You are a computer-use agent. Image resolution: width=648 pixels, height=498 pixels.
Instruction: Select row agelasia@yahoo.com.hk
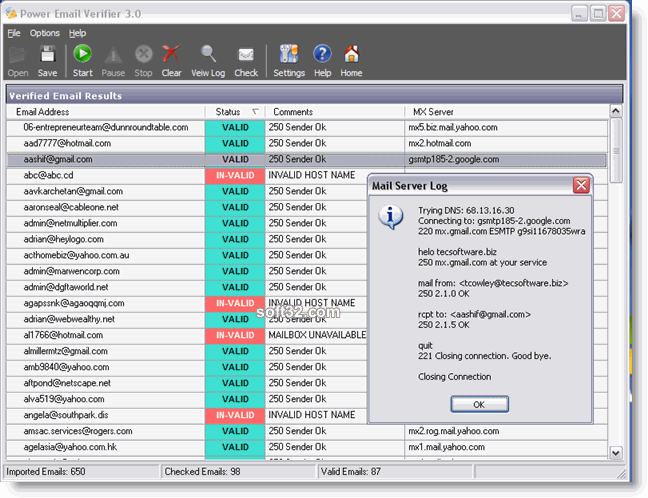pyautogui.click(x=307, y=447)
